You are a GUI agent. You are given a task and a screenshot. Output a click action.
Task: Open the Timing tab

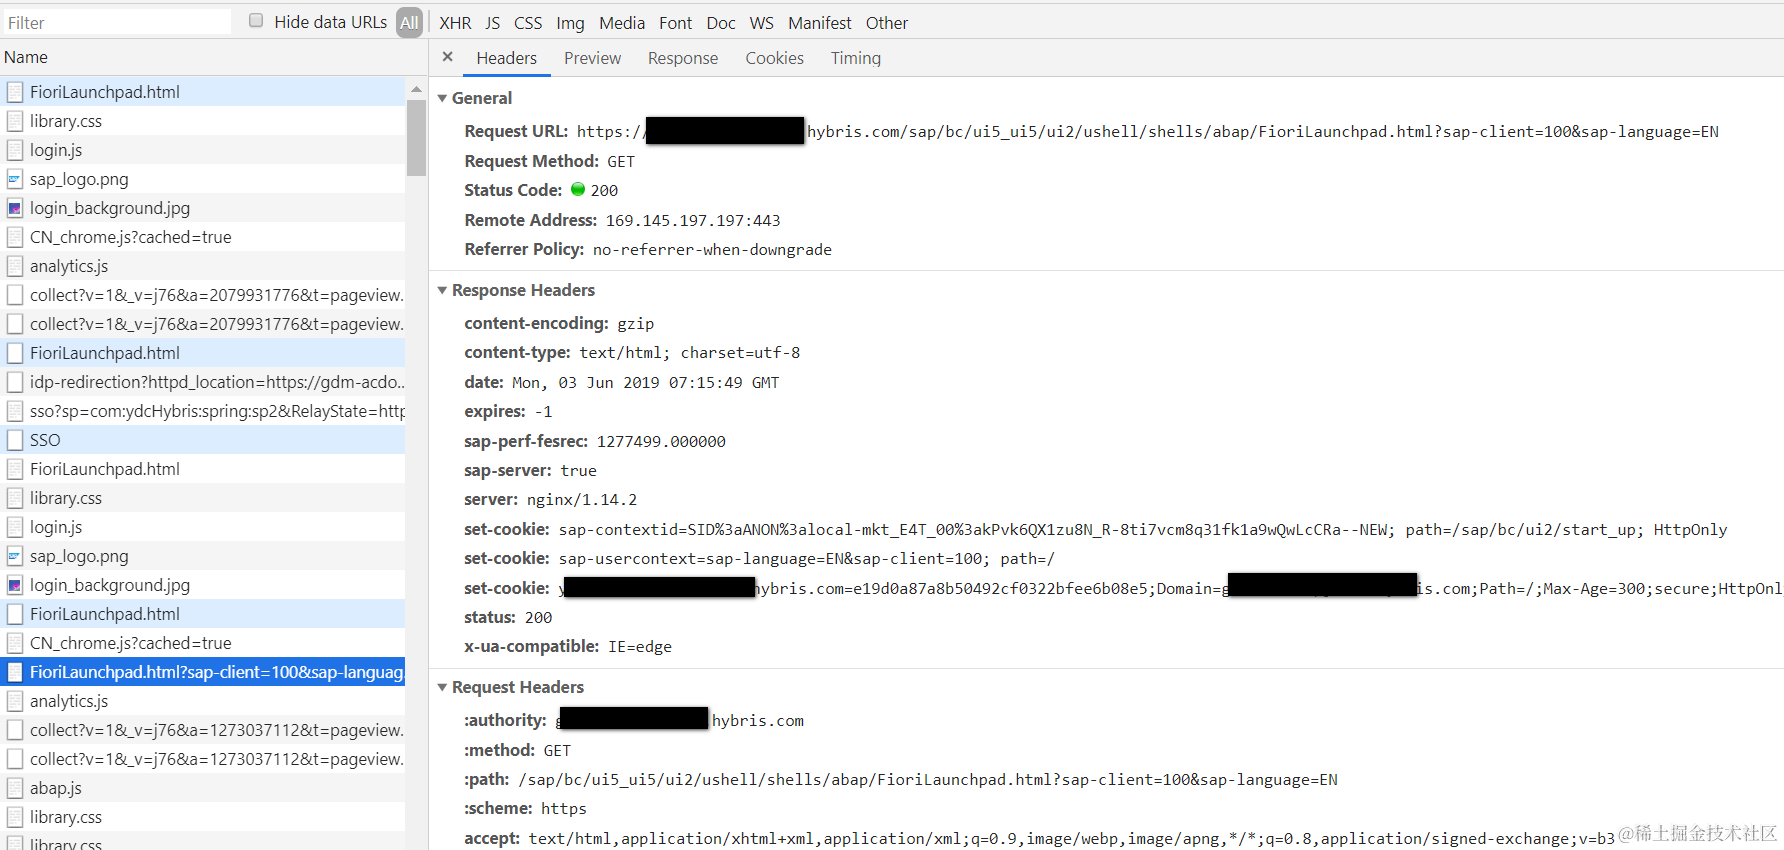(x=855, y=58)
